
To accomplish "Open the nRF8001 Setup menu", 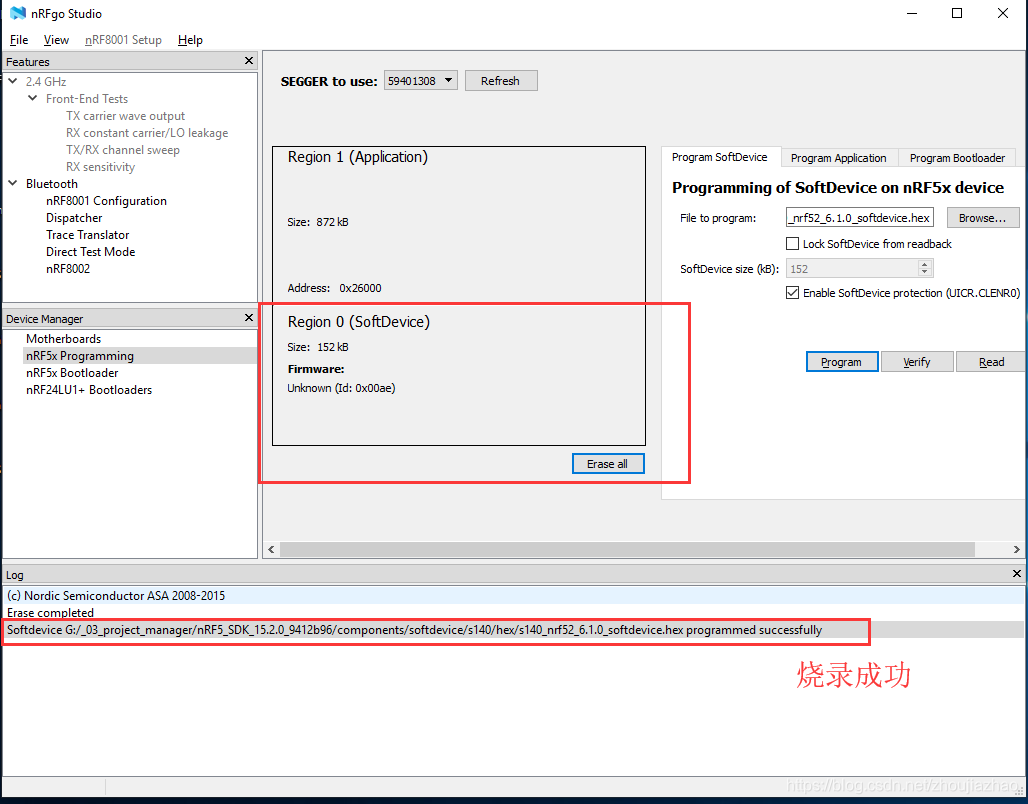I will 123,40.
